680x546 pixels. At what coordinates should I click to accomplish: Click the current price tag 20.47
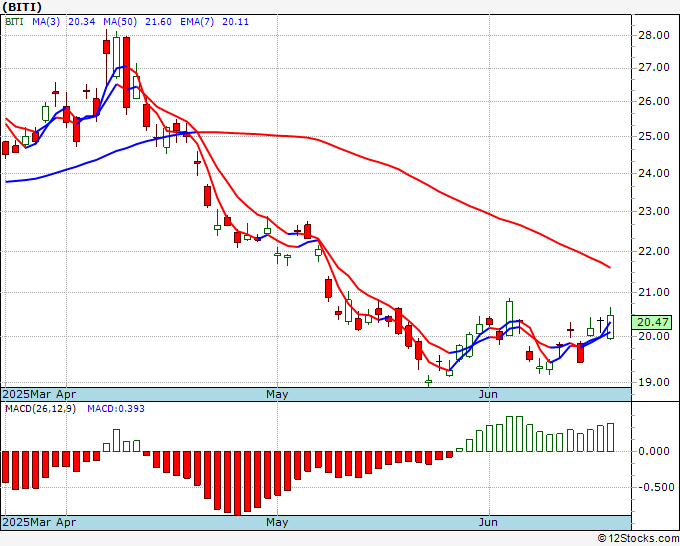[653, 322]
